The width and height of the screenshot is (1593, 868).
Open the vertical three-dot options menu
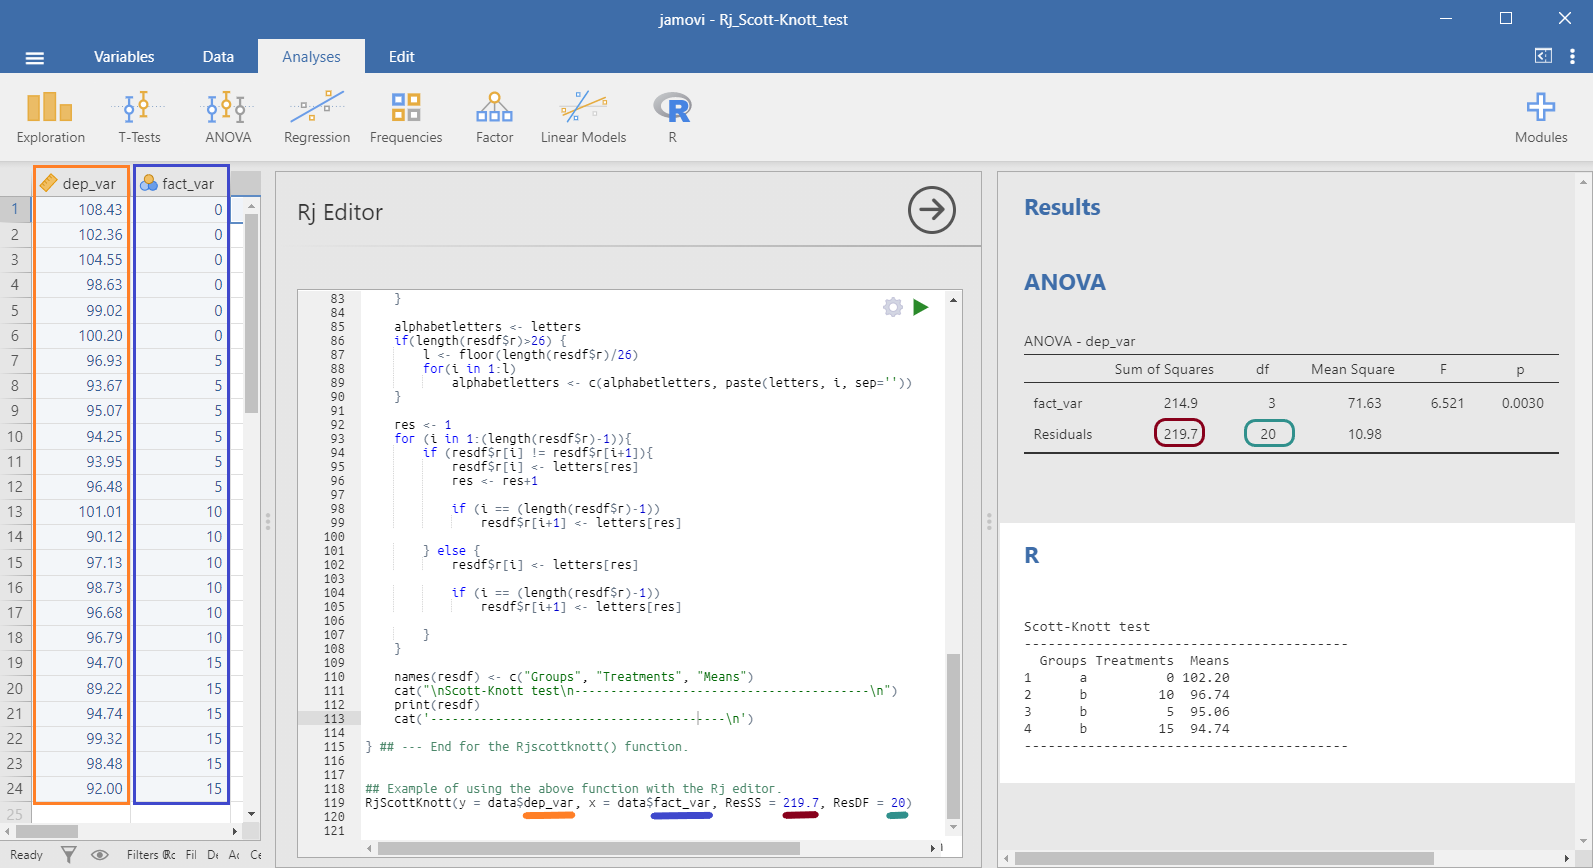click(1572, 56)
